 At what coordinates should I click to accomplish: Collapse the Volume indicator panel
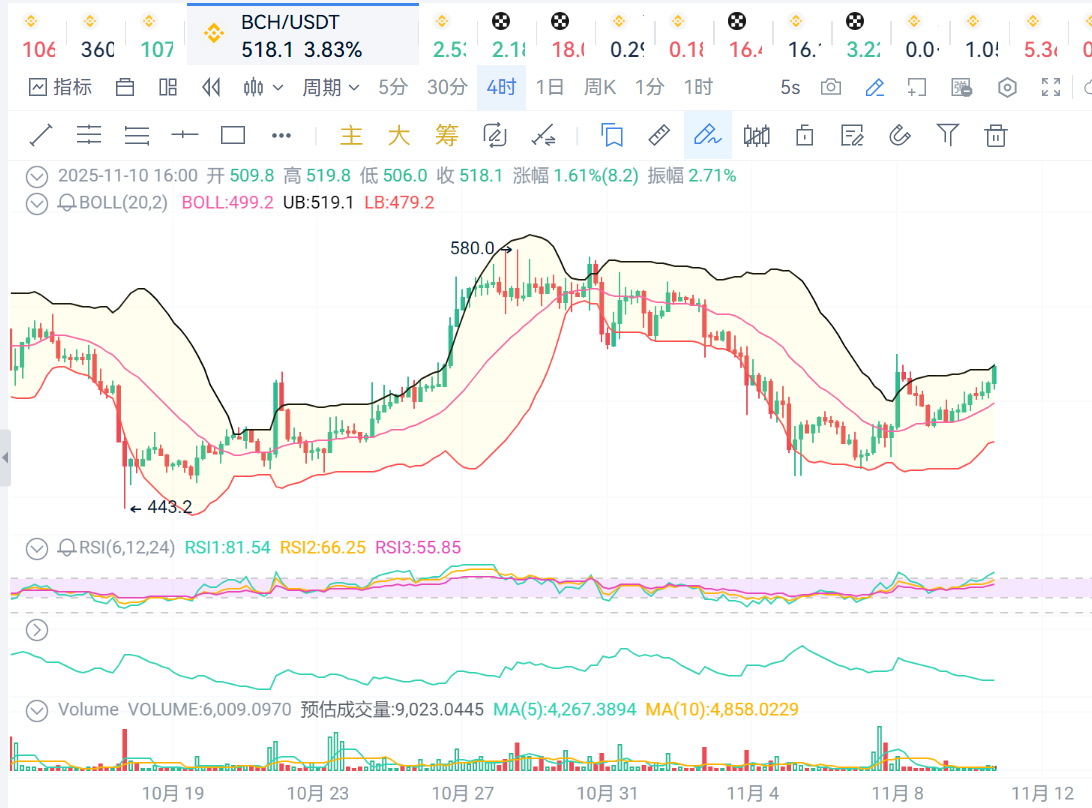pyautogui.click(x=37, y=710)
